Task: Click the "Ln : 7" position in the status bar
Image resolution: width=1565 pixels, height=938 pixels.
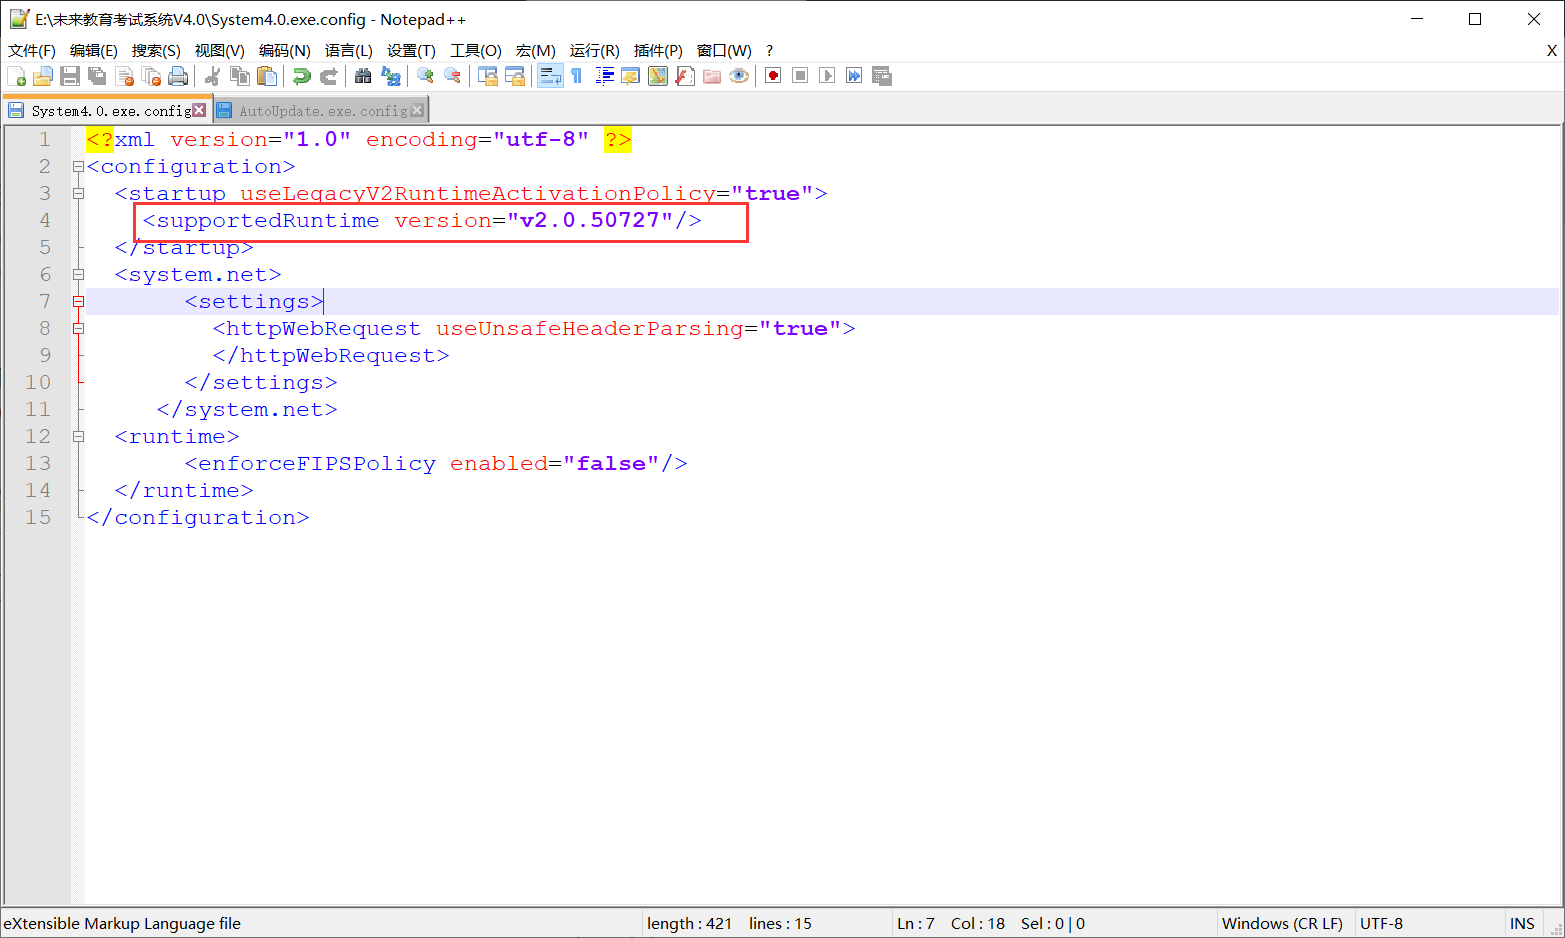Action: (915, 923)
